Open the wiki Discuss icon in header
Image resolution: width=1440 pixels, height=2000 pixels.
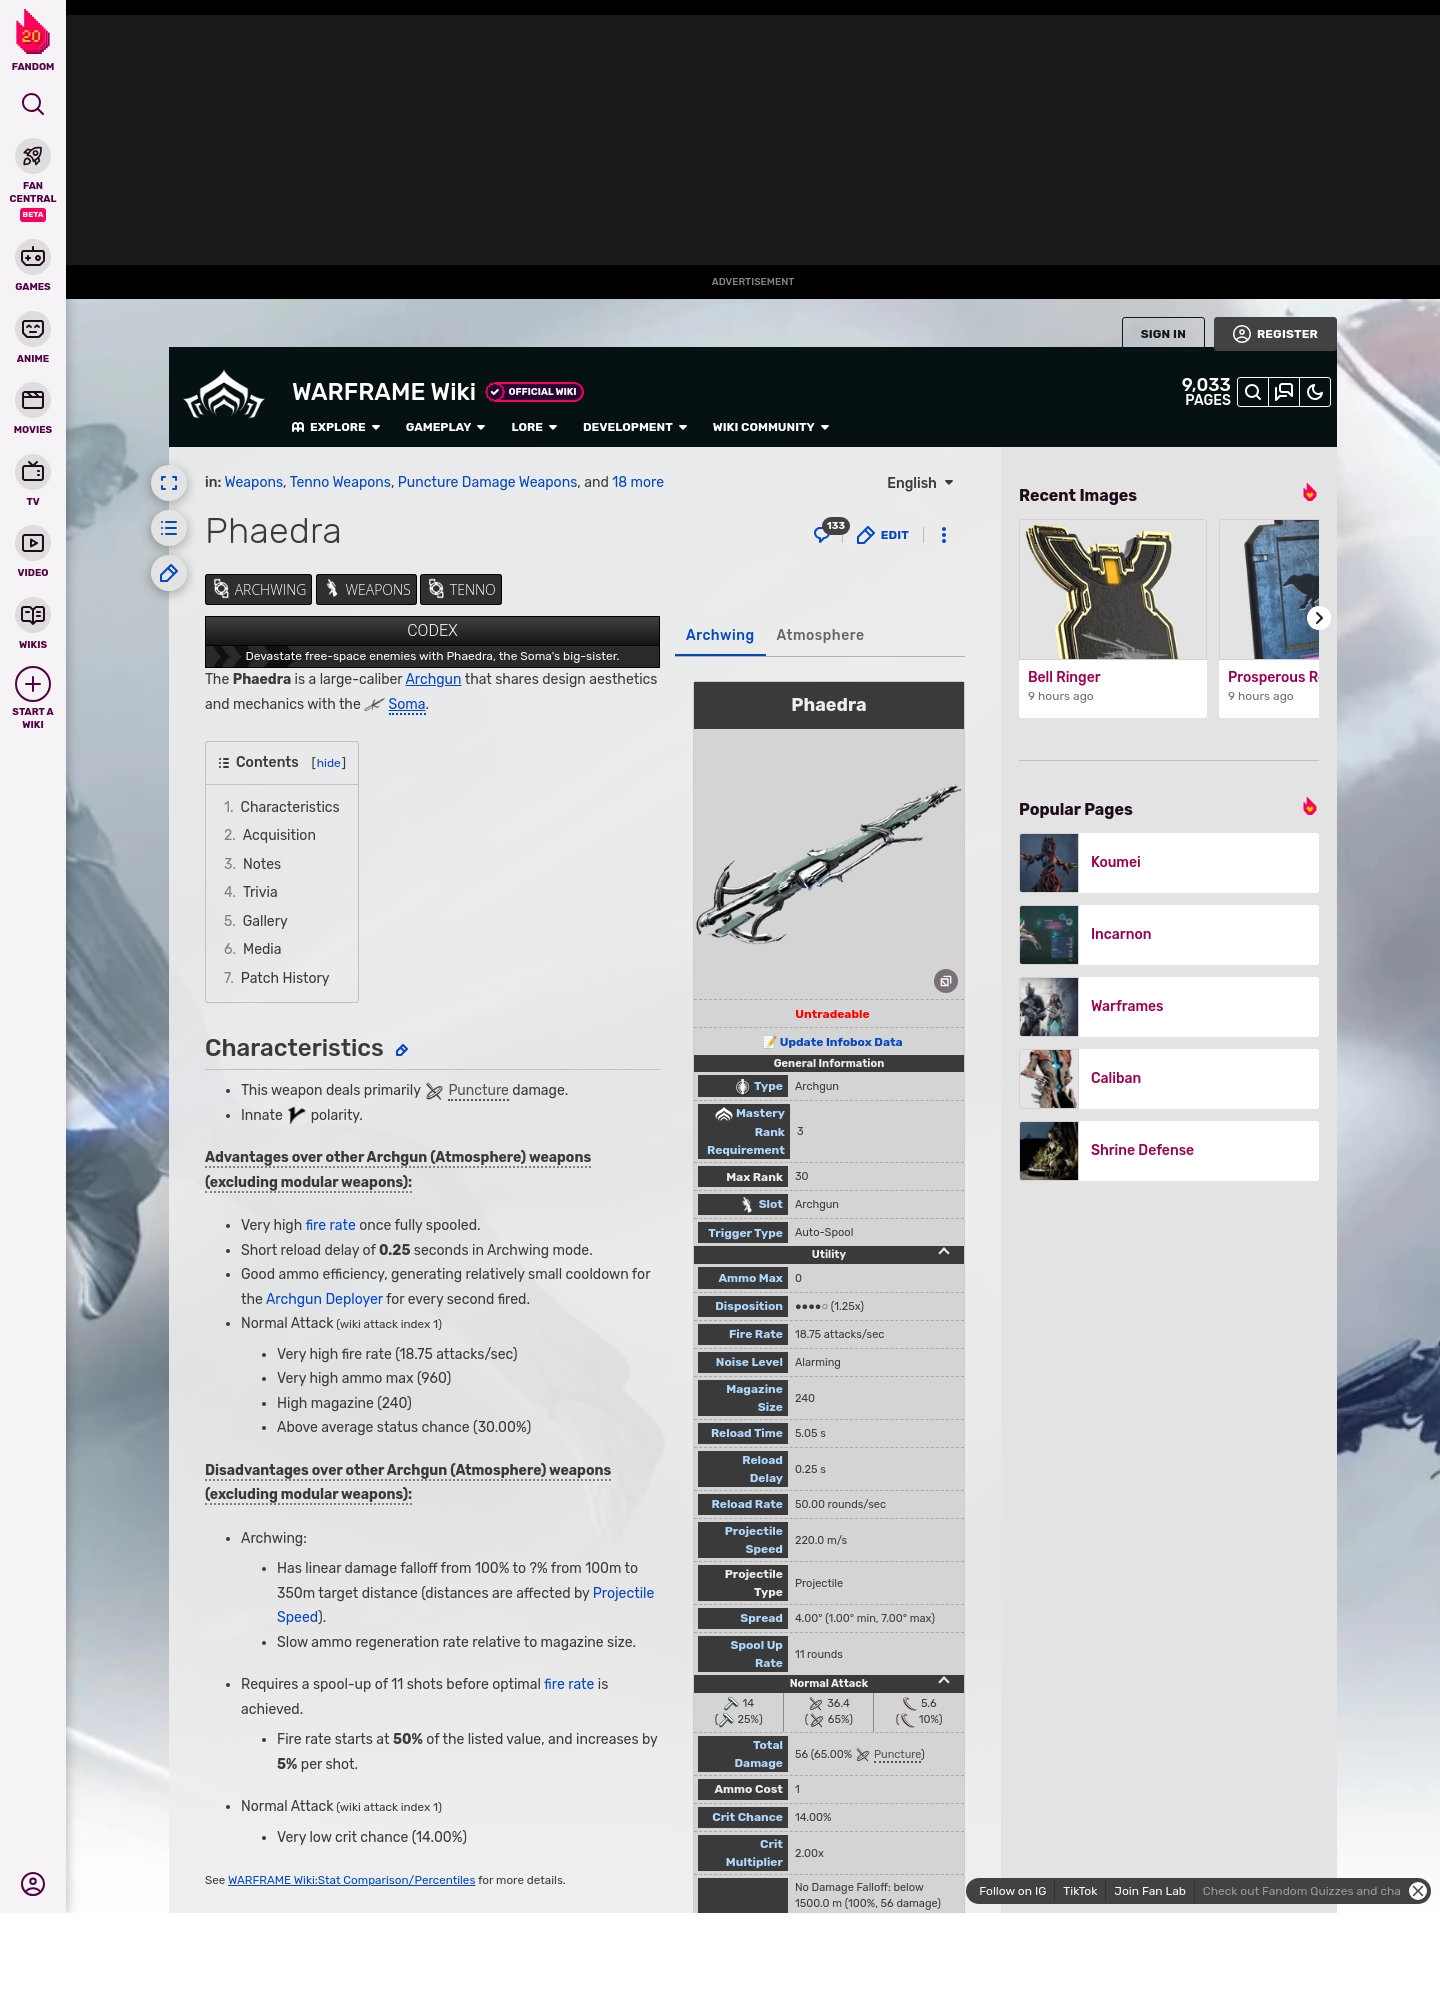click(x=1284, y=392)
